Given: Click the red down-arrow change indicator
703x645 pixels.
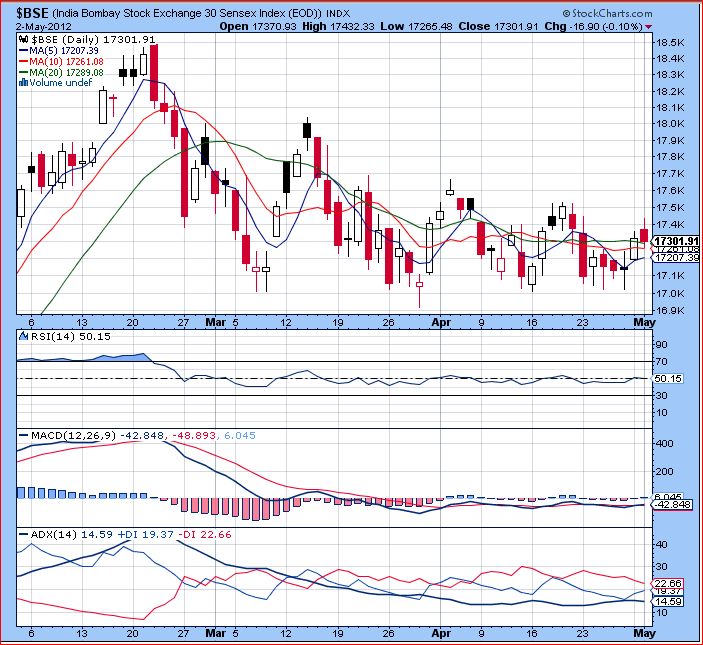Looking at the screenshot, I should pyautogui.click(x=648, y=27).
